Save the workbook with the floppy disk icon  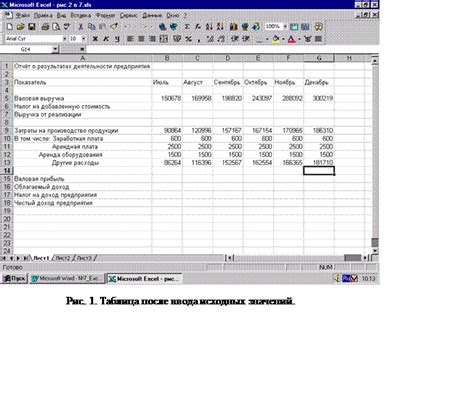click(x=31, y=27)
